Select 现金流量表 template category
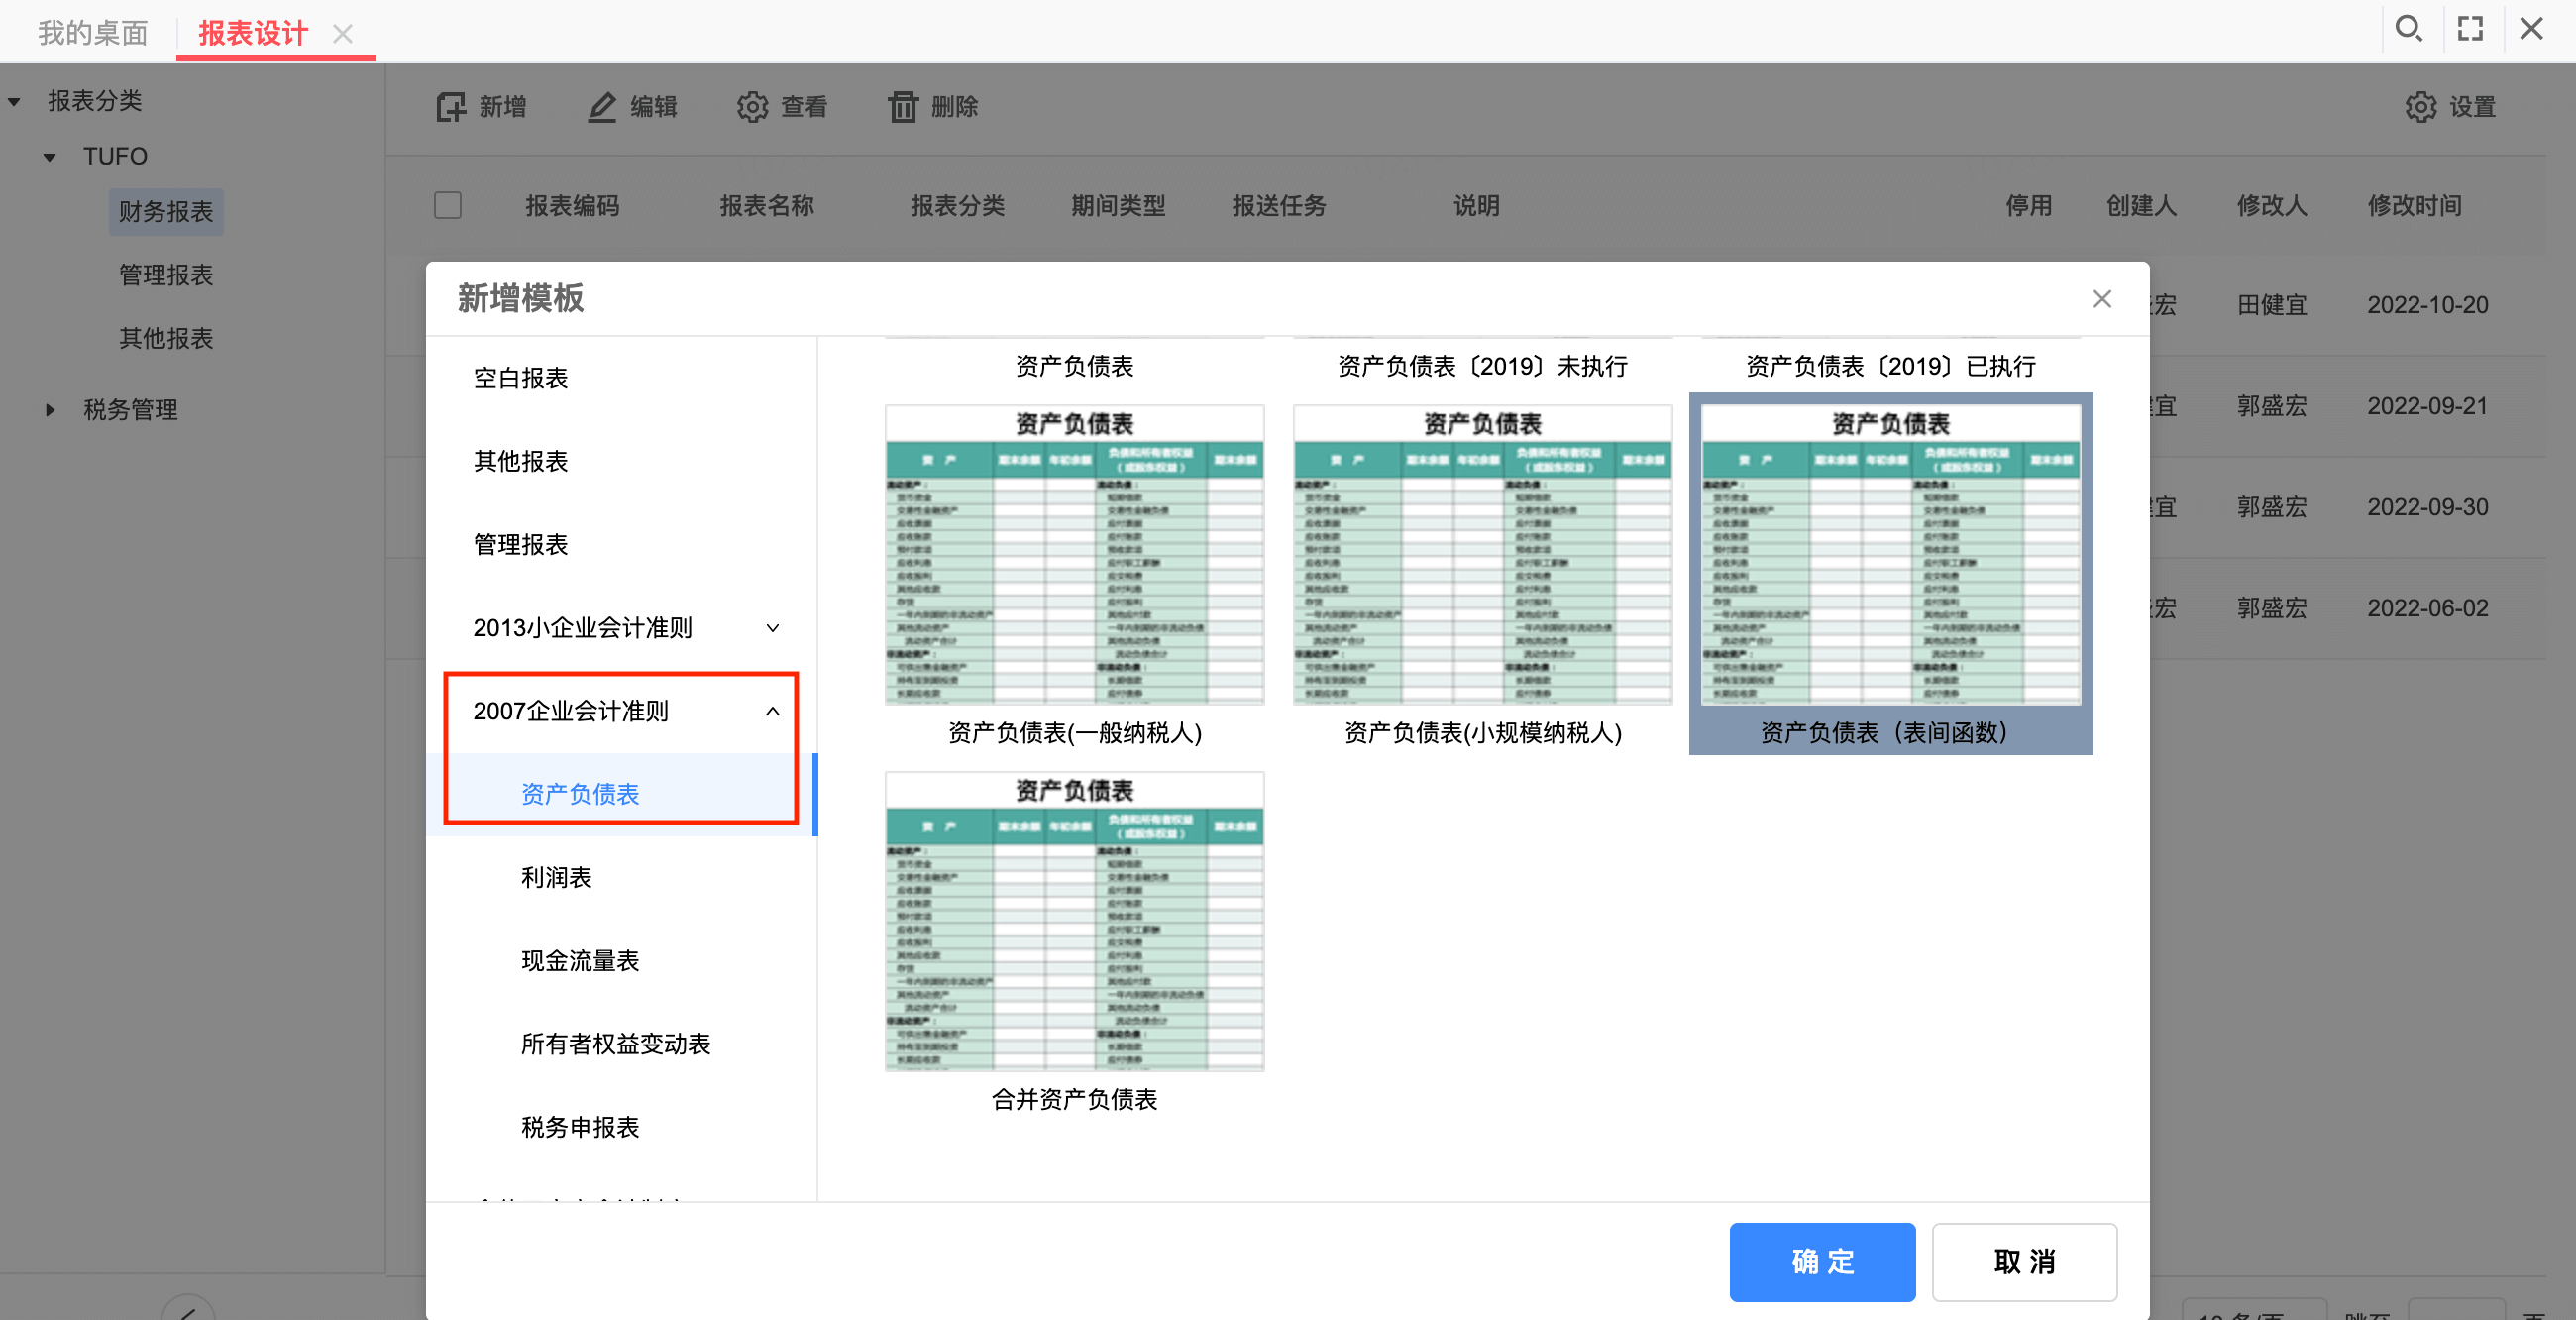 tap(580, 960)
